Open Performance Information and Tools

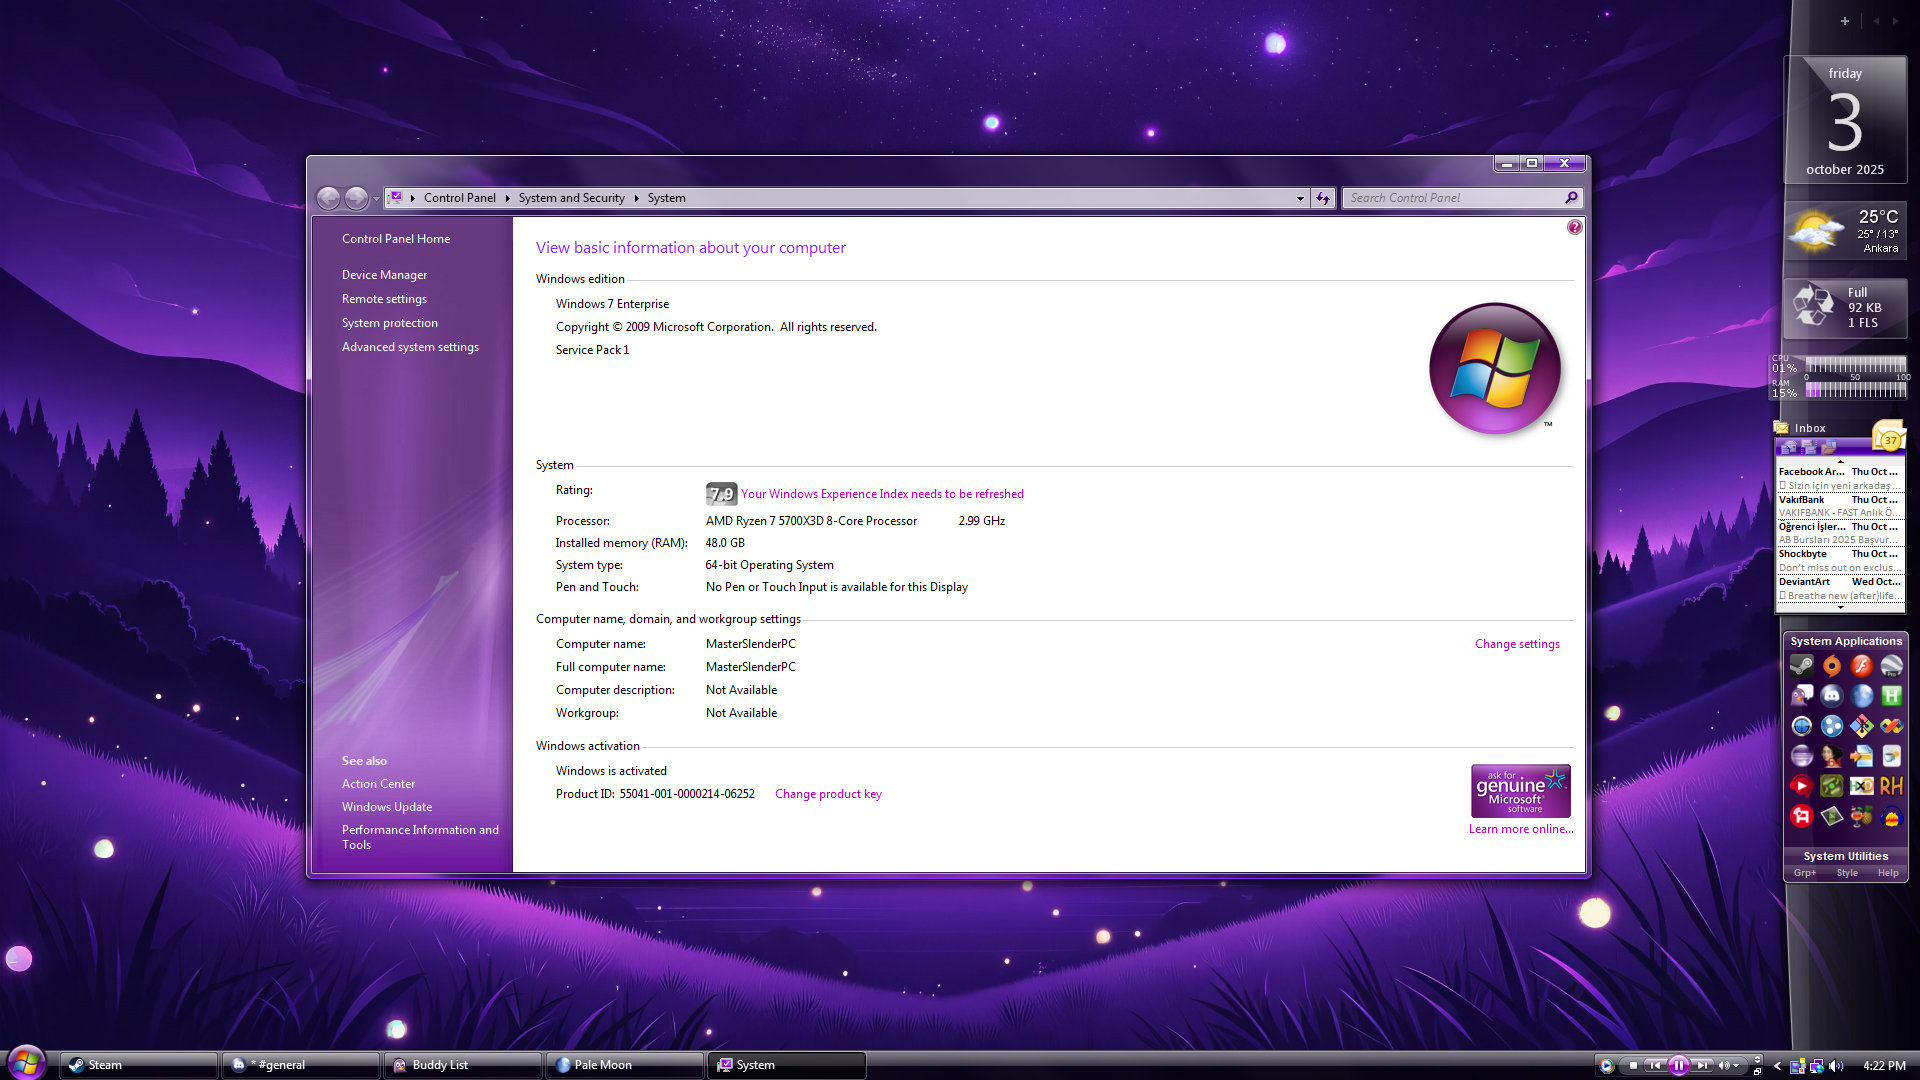click(x=420, y=837)
